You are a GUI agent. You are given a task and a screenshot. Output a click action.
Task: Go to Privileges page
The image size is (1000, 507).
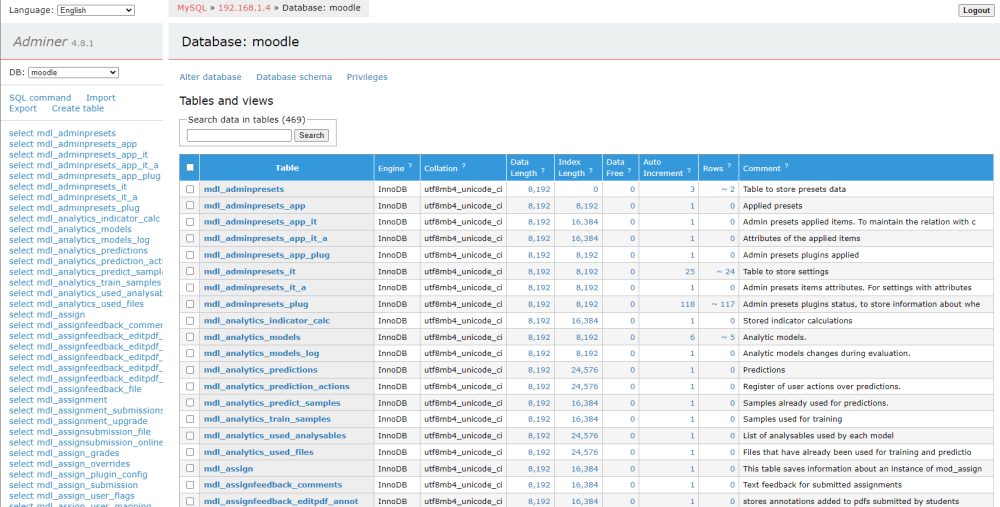coord(367,77)
